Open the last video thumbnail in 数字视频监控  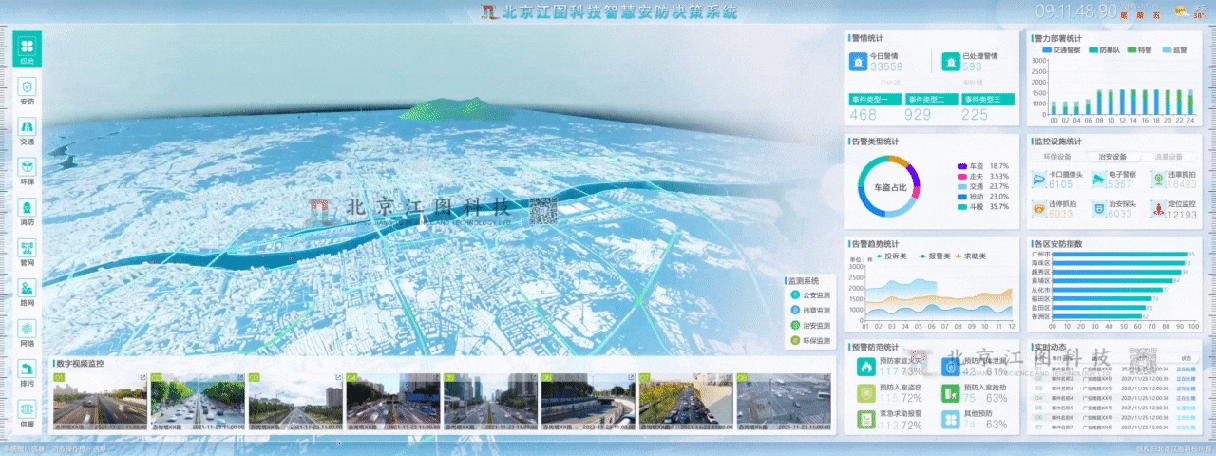click(783, 402)
